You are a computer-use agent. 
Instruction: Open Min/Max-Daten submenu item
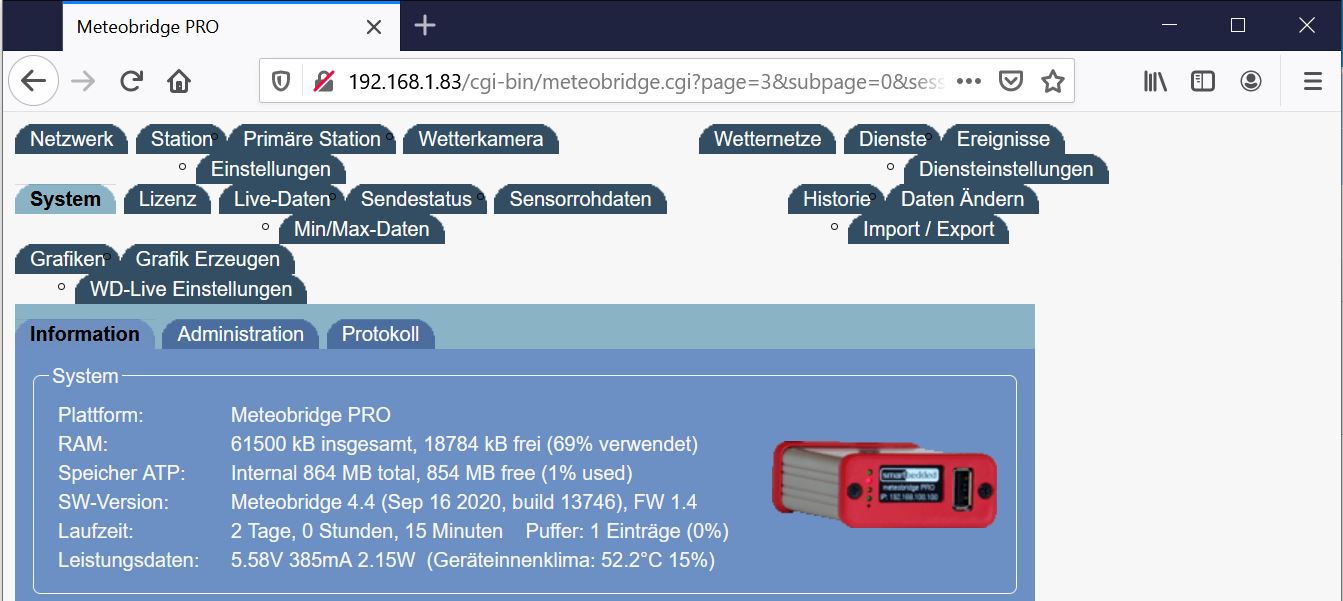[x=362, y=229]
